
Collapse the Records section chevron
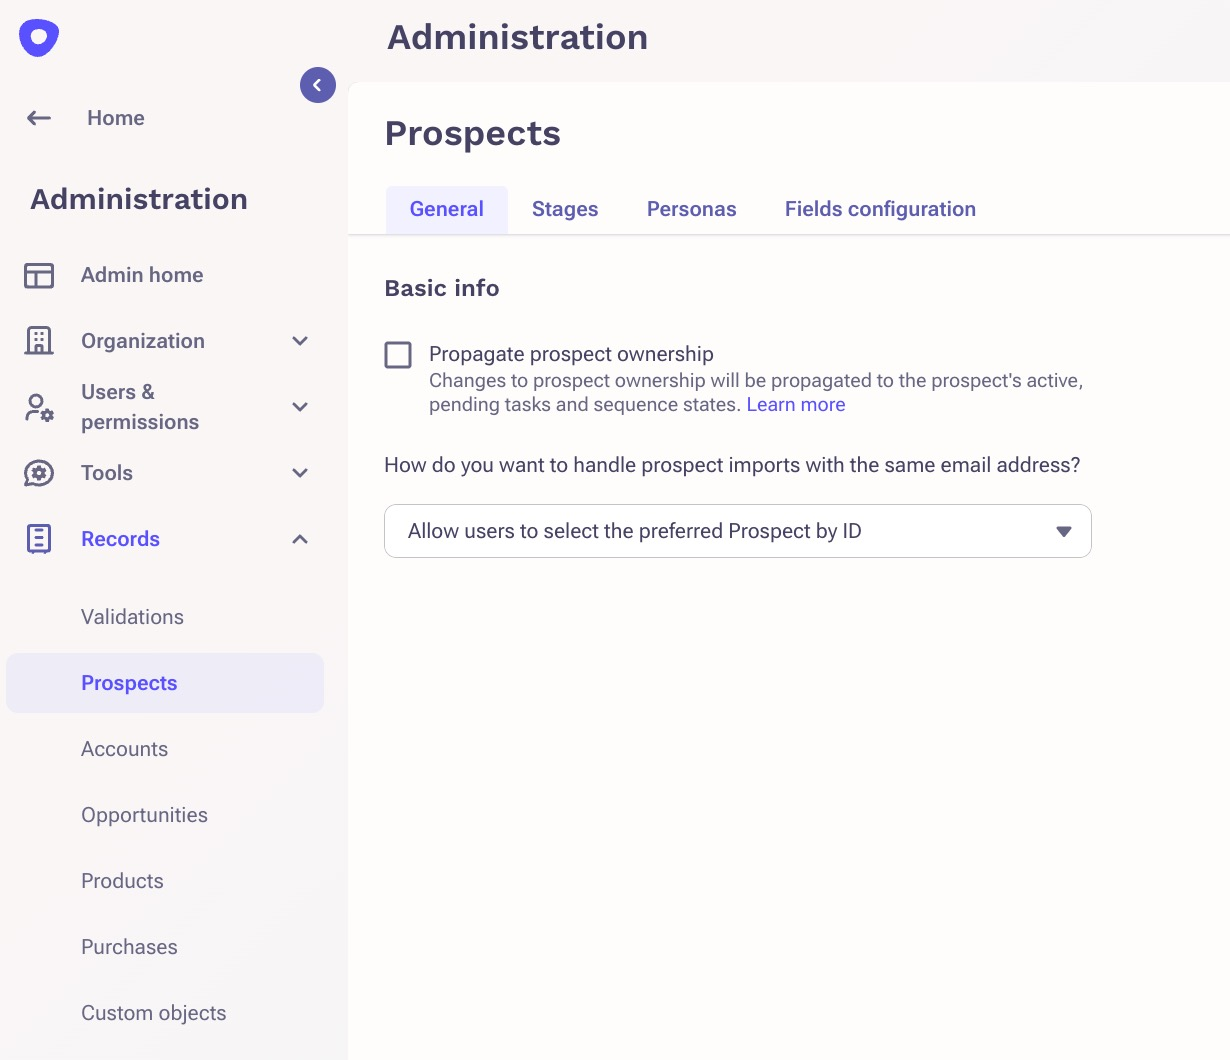[x=300, y=539]
